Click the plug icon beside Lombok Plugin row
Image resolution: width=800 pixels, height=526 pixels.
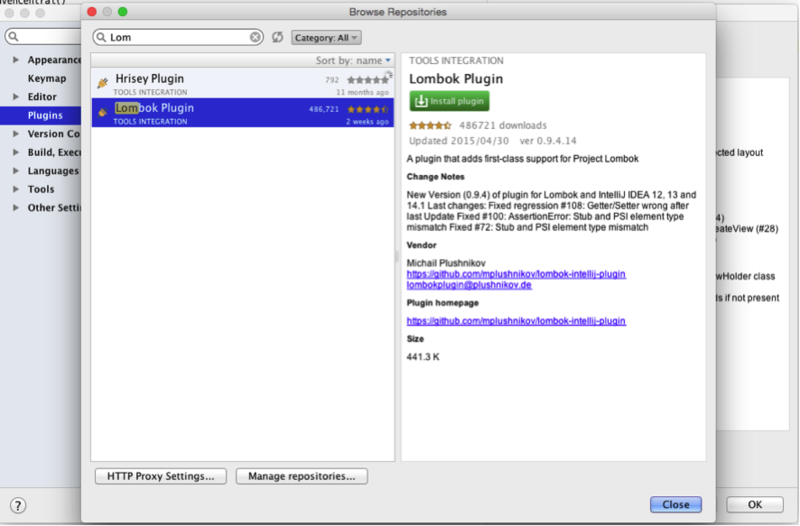pyautogui.click(x=103, y=112)
